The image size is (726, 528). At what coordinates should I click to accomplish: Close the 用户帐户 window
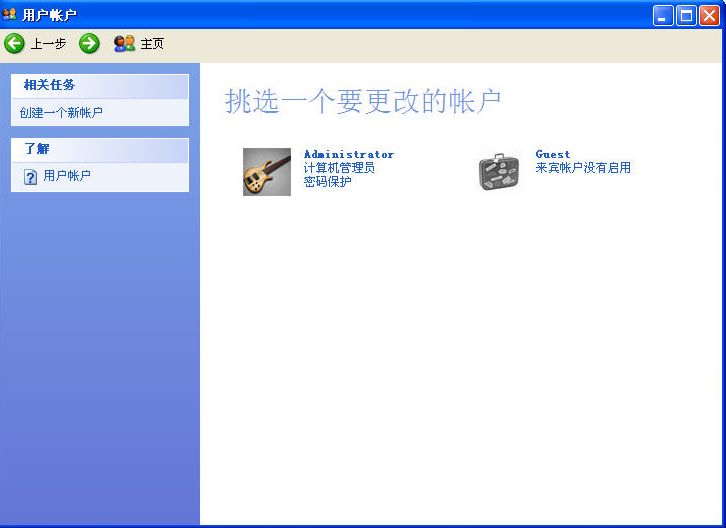coord(709,16)
